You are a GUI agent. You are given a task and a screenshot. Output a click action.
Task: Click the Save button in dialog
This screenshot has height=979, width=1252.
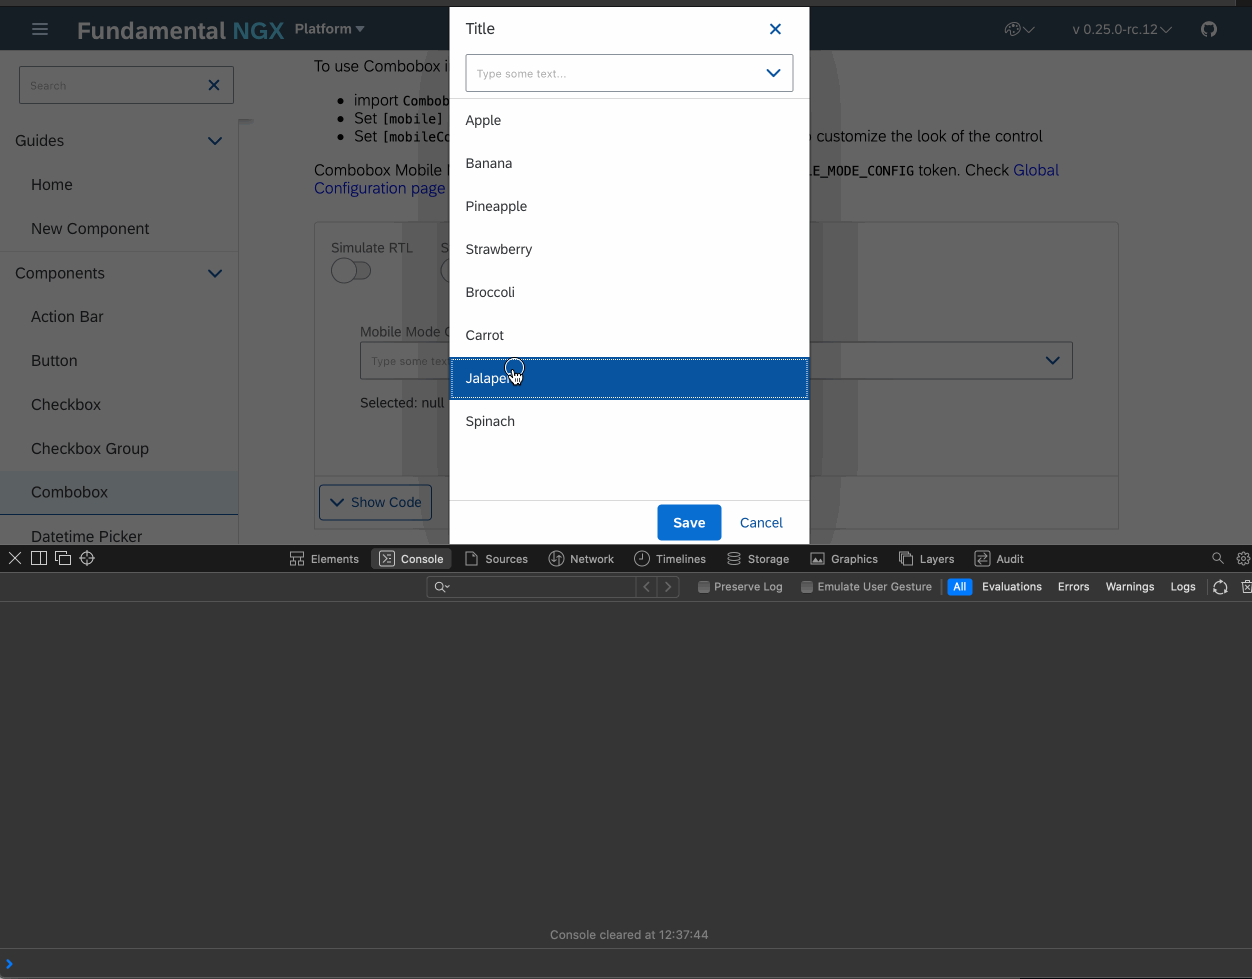tap(689, 522)
